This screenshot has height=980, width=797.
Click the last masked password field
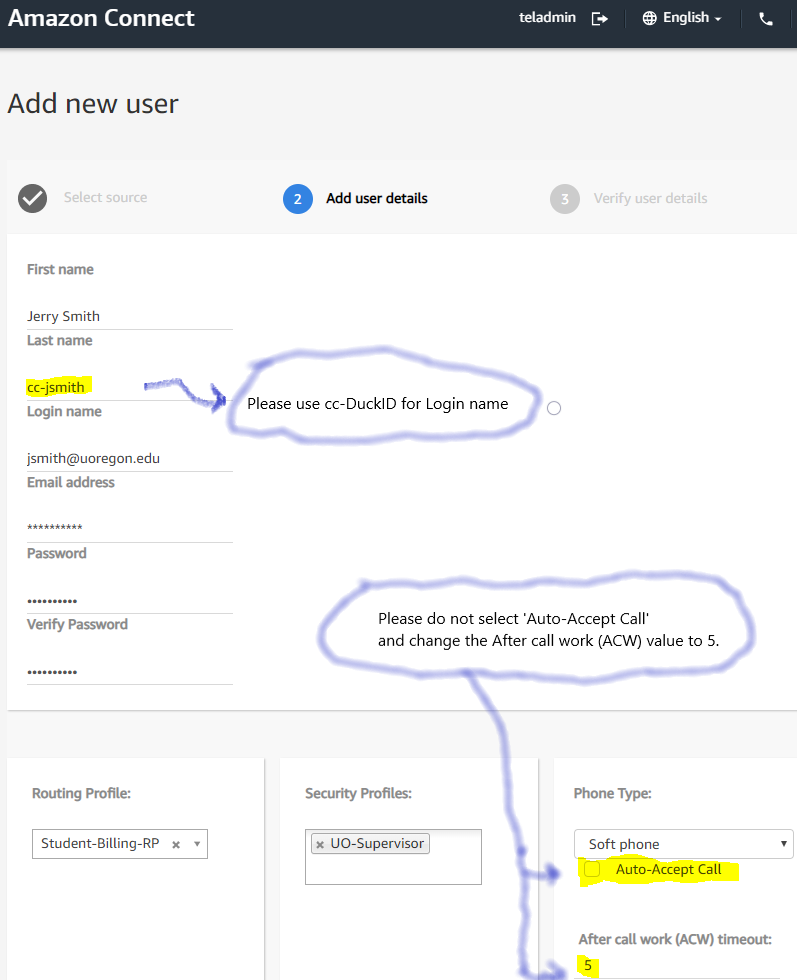(129, 672)
